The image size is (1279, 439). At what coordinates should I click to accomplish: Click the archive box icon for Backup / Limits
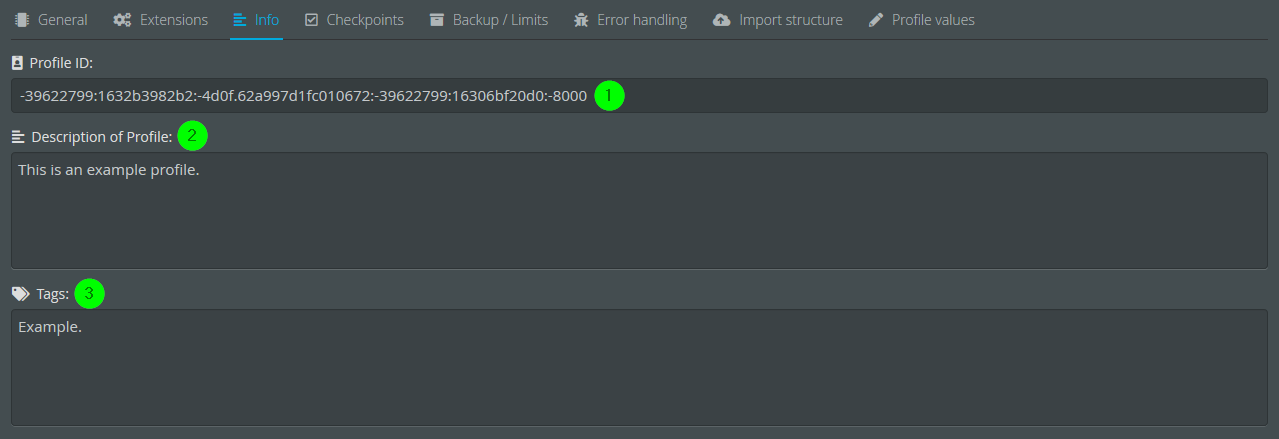click(437, 20)
